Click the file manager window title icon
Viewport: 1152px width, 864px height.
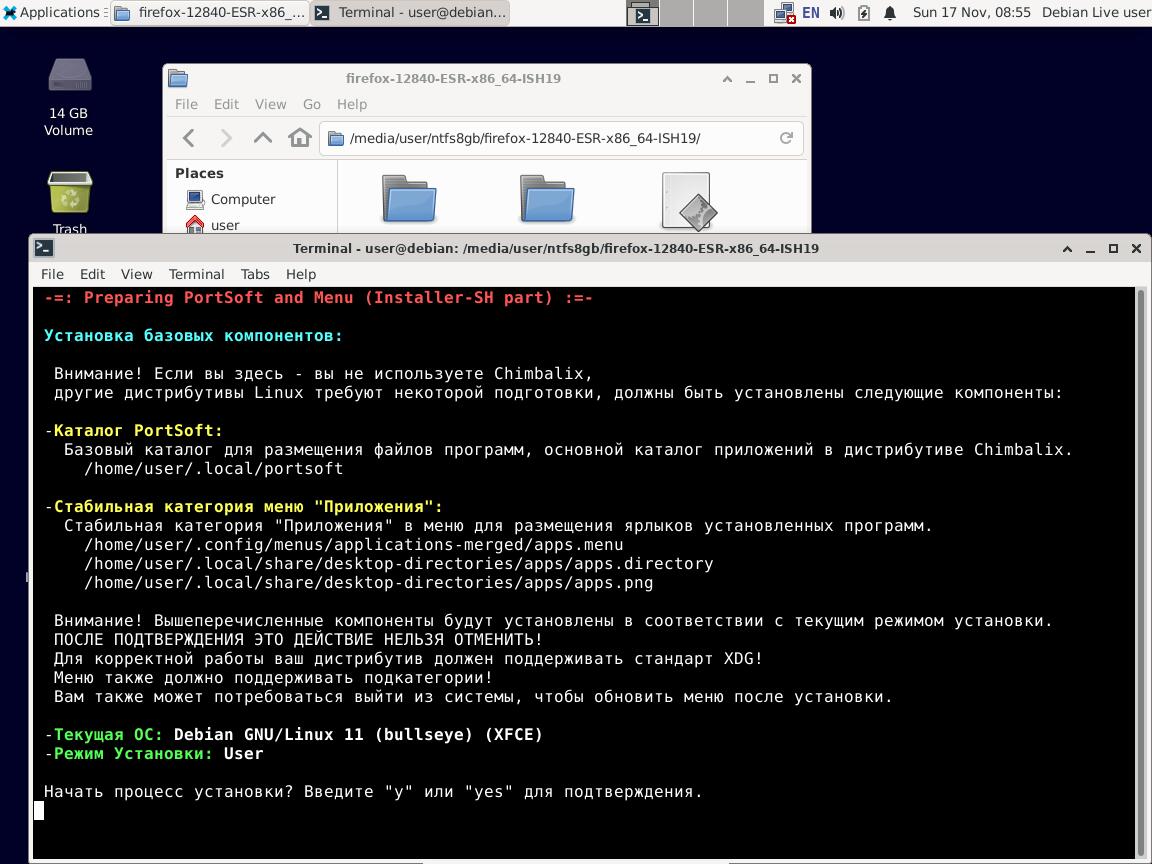pos(178,79)
